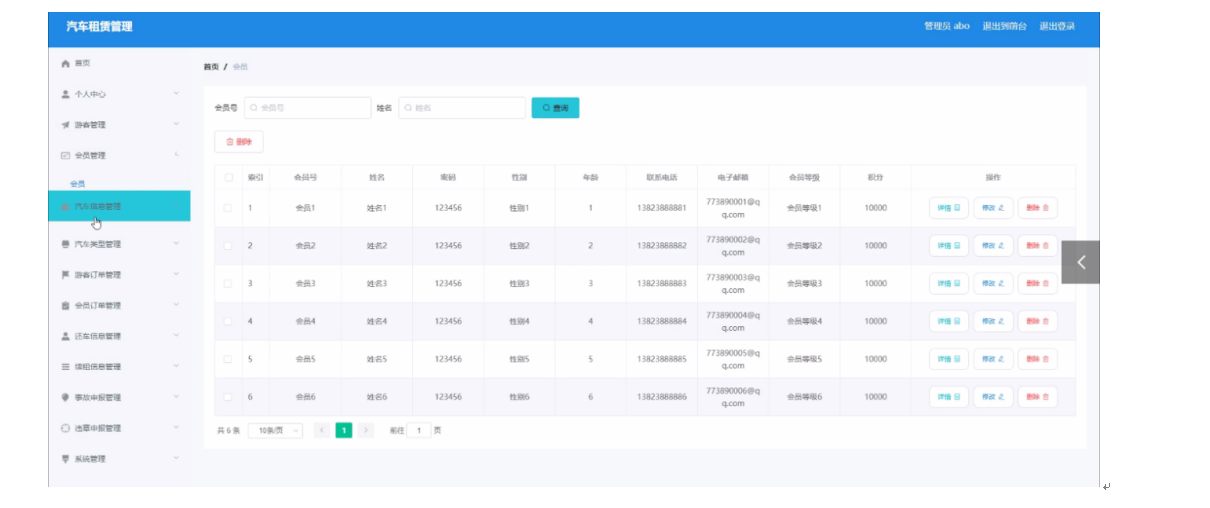Expand 游客订单管理 via its chevron

pyautogui.click(x=176, y=274)
